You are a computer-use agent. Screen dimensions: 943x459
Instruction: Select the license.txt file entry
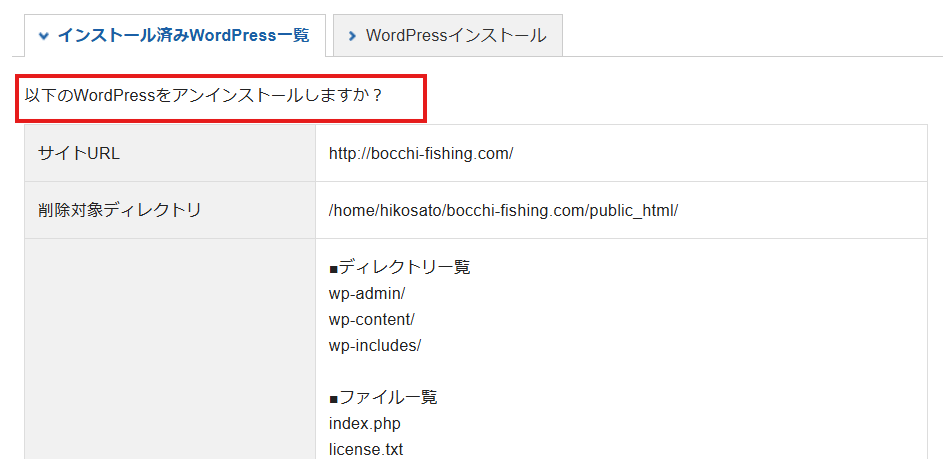tap(365, 449)
